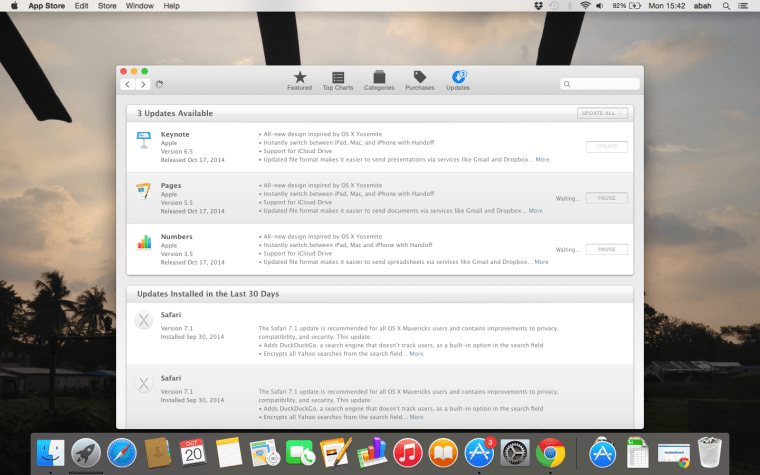This screenshot has height=475, width=760.
Task: Go to the Purchases tab
Action: pos(420,81)
